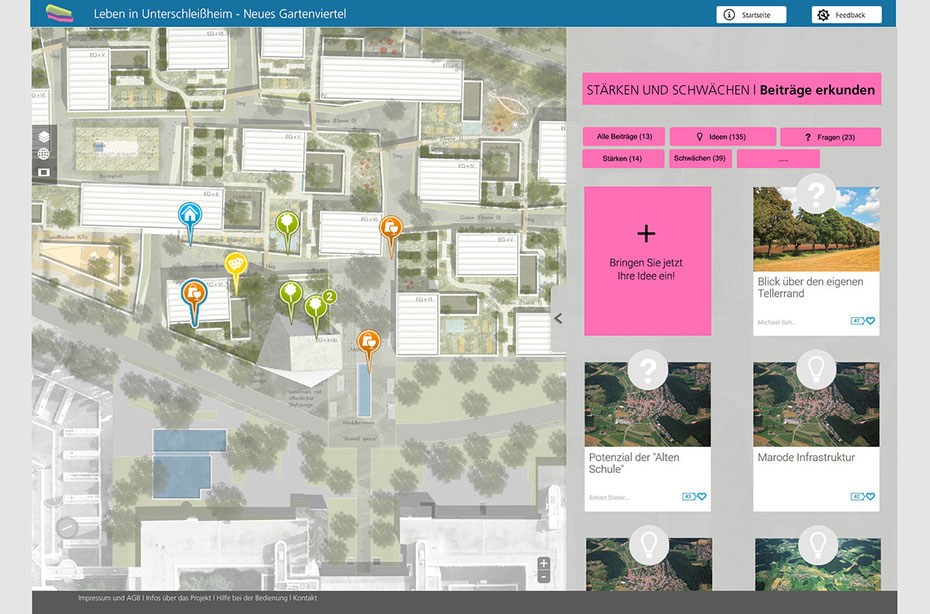Image resolution: width=930 pixels, height=614 pixels.
Task: Open comments count on 'Potenzial der Alten Schule'
Action: [x=689, y=497]
